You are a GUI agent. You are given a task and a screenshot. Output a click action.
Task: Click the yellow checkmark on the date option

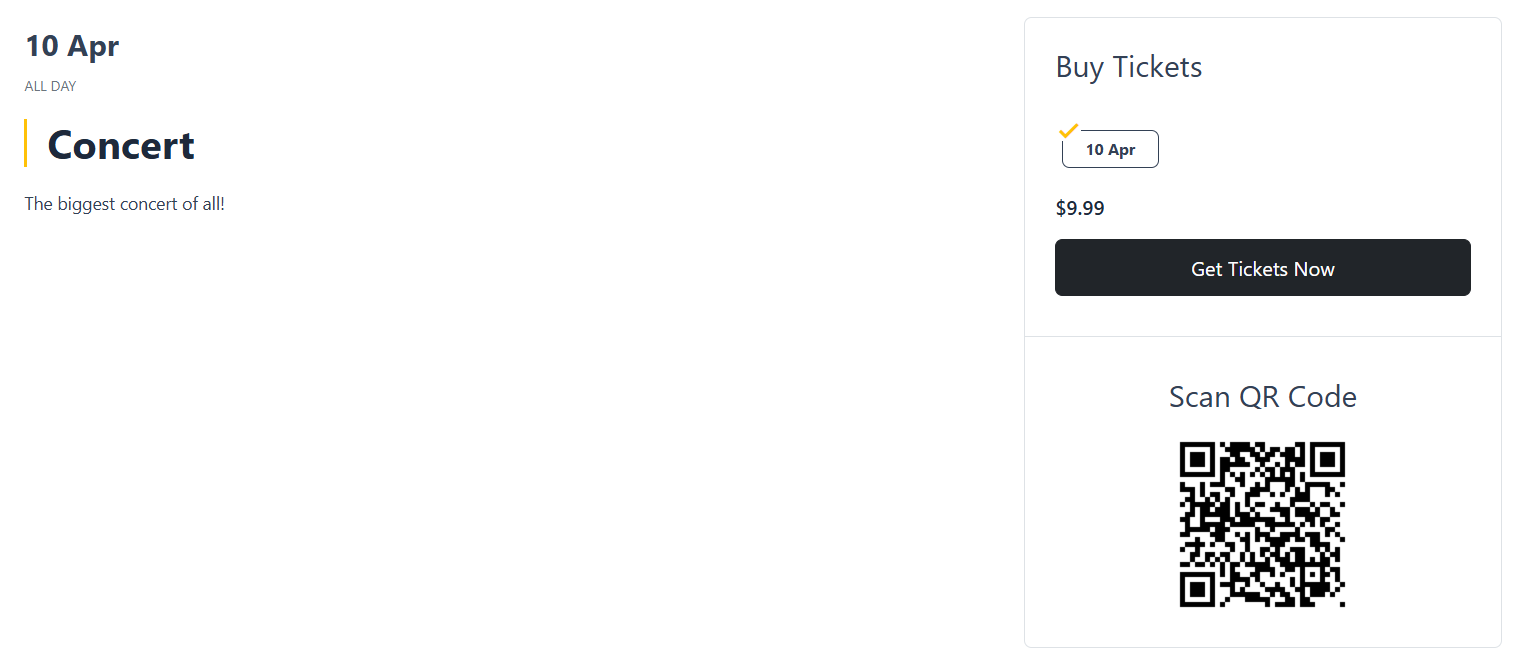pos(1068,130)
